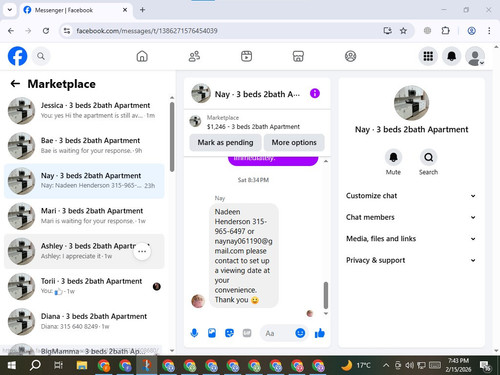Open Torii's 3 beds 2bath Apartment chat
Screen dimensions: 500x375
tap(84, 286)
